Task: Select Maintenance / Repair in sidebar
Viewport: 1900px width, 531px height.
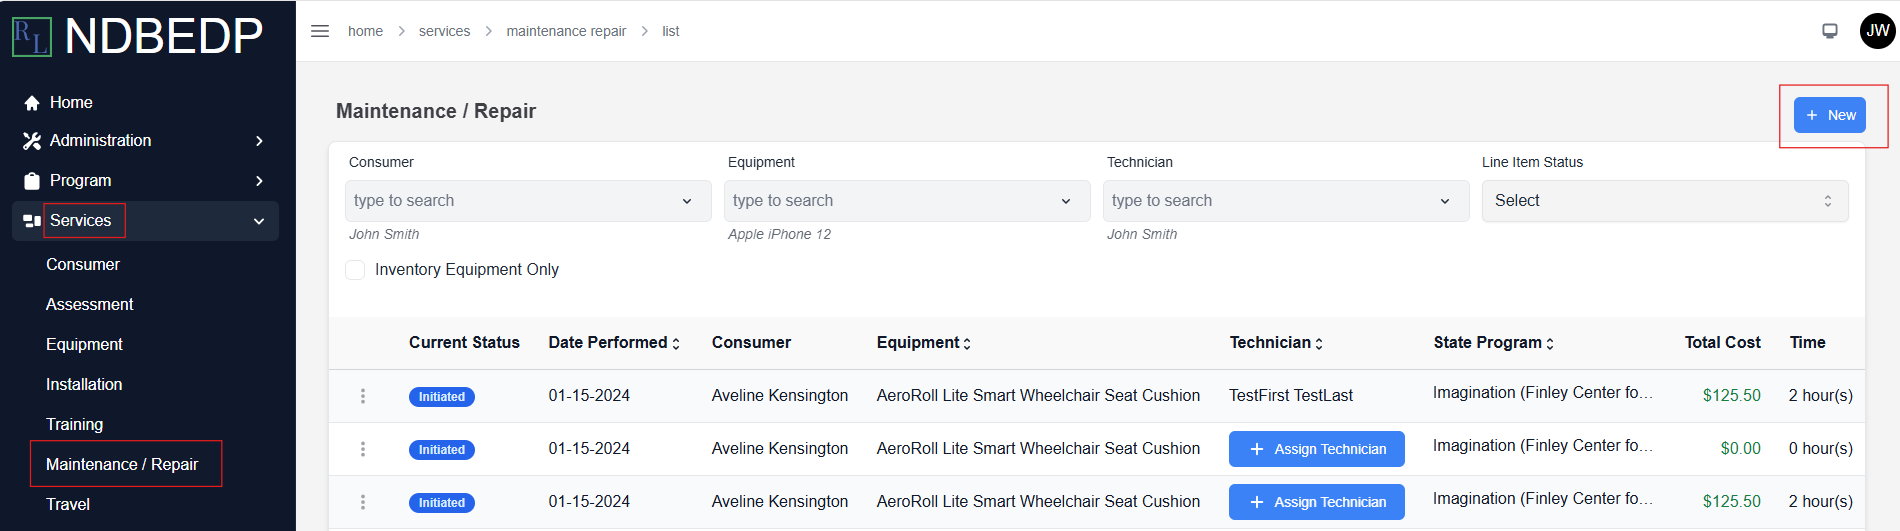Action: [x=122, y=464]
